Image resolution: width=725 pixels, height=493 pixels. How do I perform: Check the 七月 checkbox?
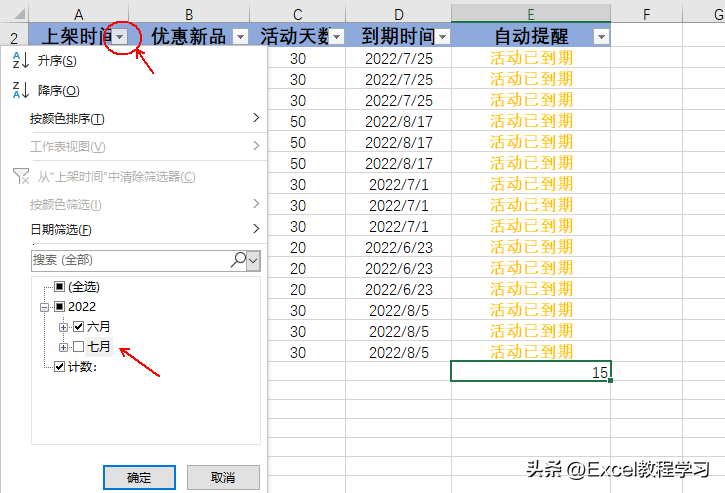point(79,346)
